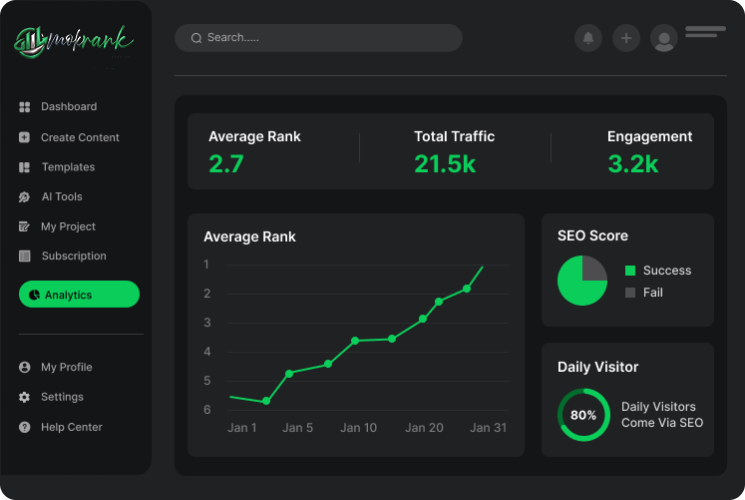This screenshot has height=500, width=745.
Task: Click the gray Fail legend swatch
Action: pyautogui.click(x=630, y=292)
